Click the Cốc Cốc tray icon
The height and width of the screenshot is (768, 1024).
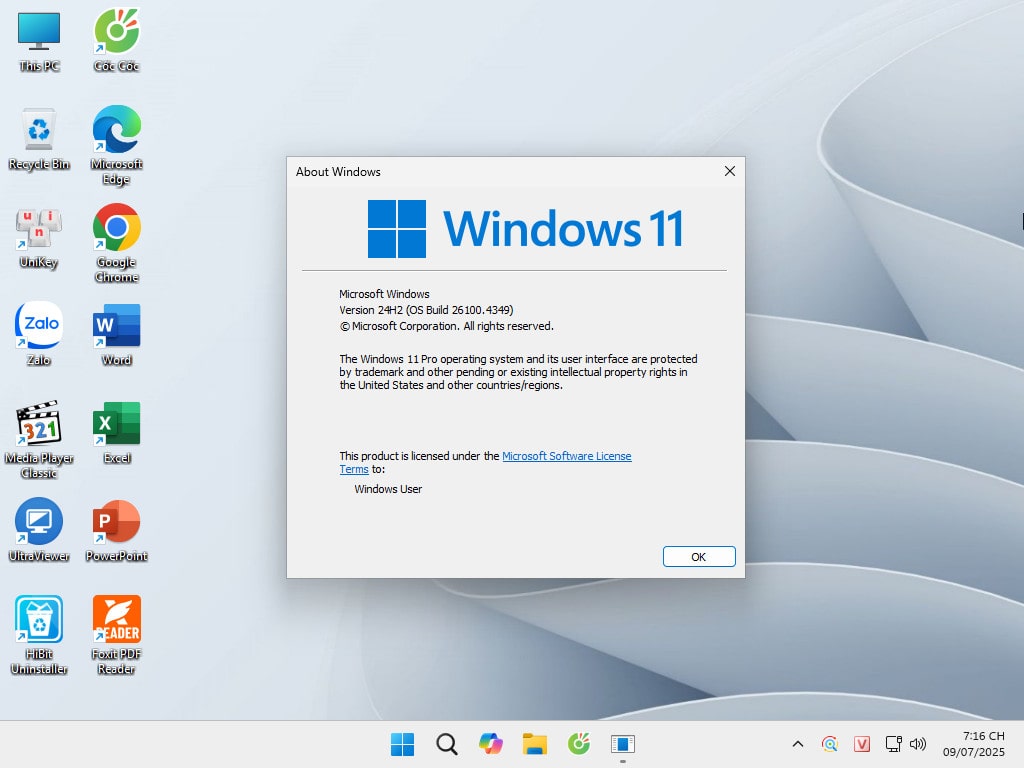(829, 744)
